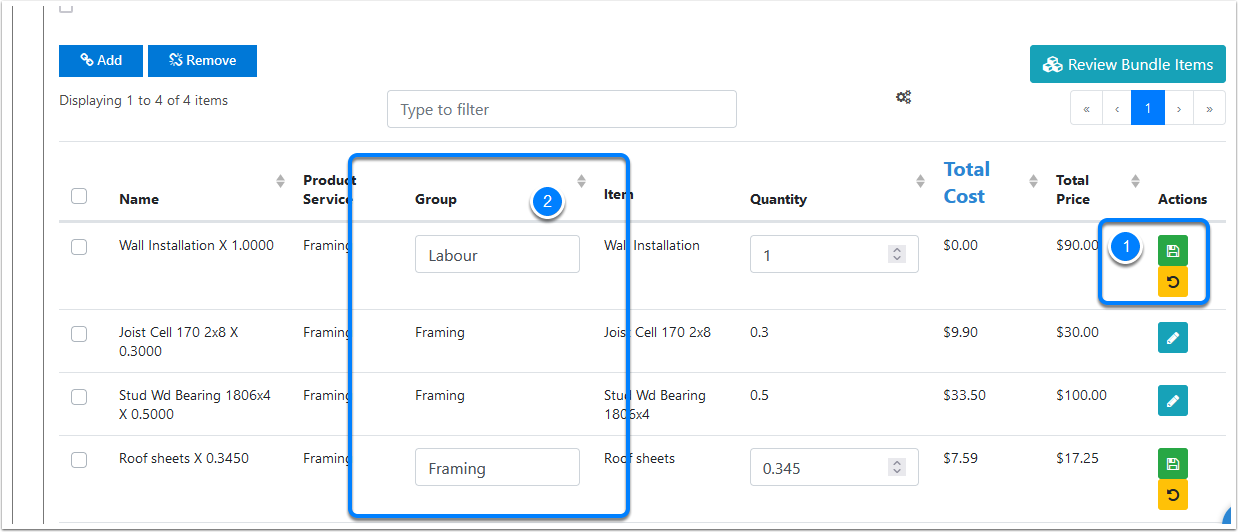This screenshot has height=532, width=1238.
Task: Open Review Bundle Items
Action: pyautogui.click(x=1127, y=64)
